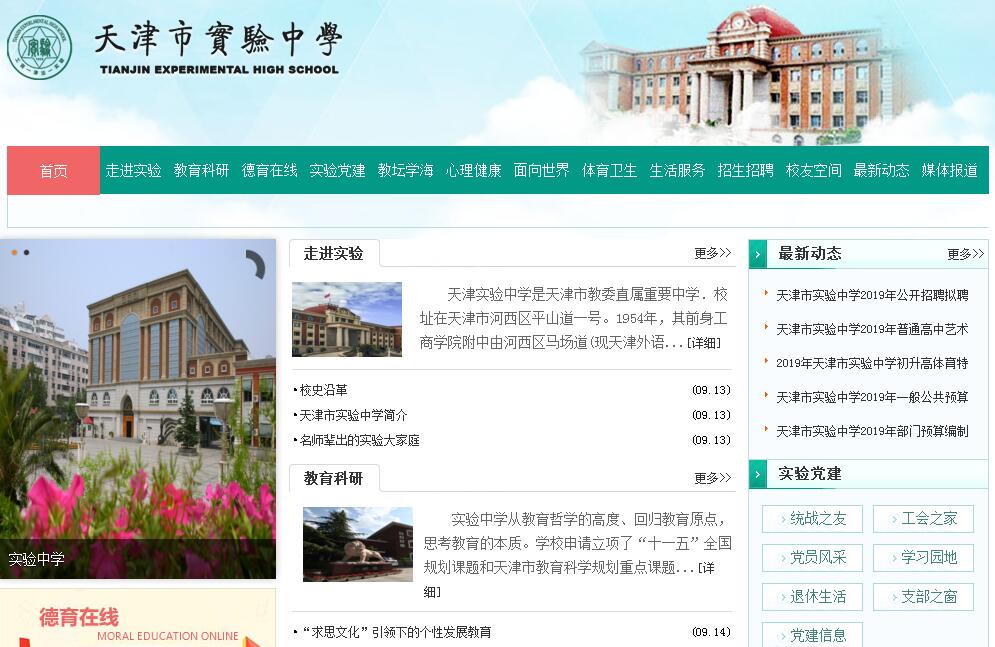Open the 工会之家 button

923,519
